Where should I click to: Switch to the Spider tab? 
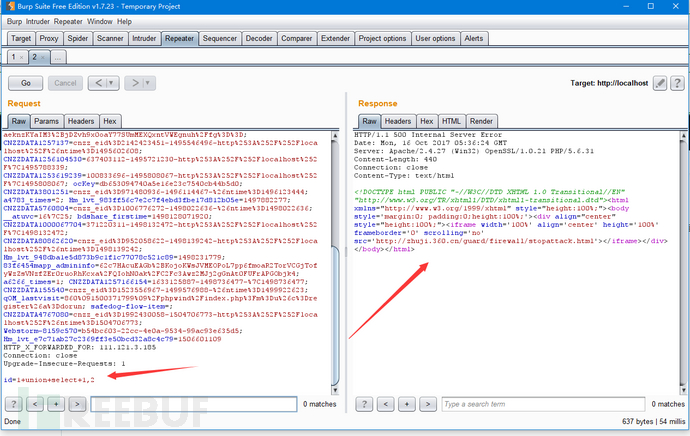point(77,38)
